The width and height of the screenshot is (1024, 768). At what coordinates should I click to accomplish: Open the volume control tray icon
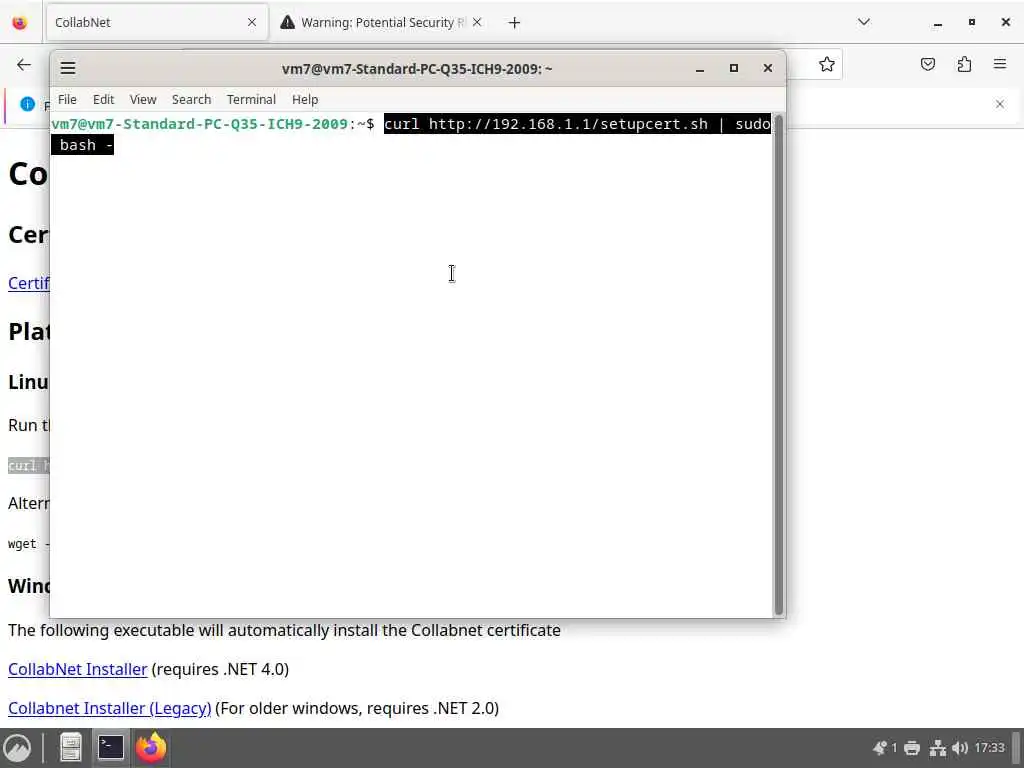959,748
